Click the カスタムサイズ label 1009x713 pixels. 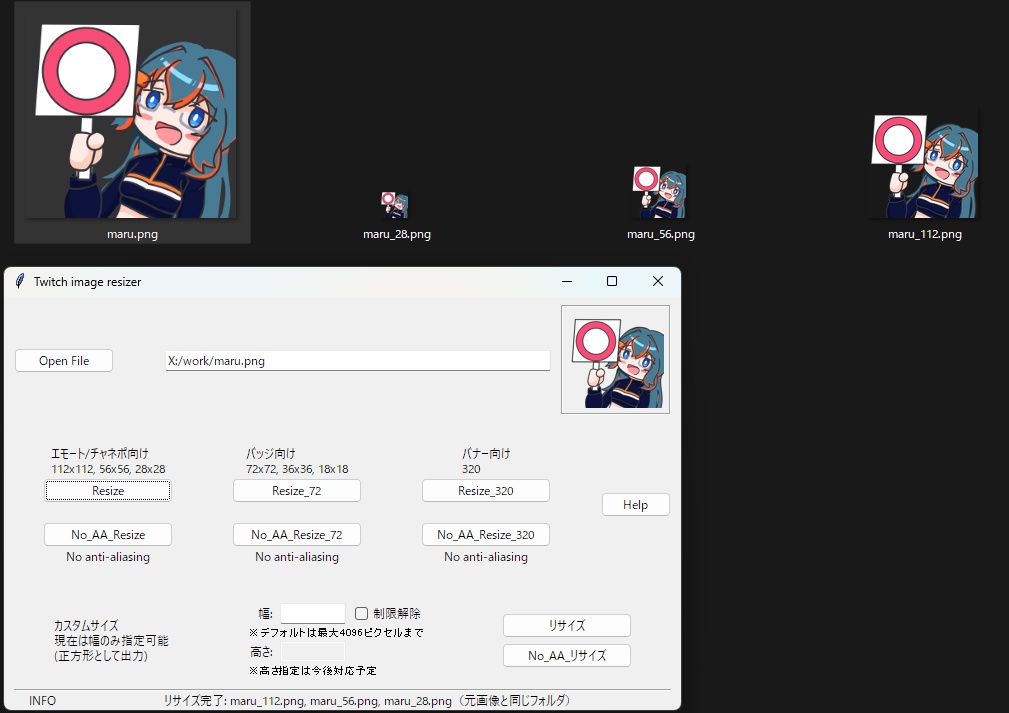86,625
